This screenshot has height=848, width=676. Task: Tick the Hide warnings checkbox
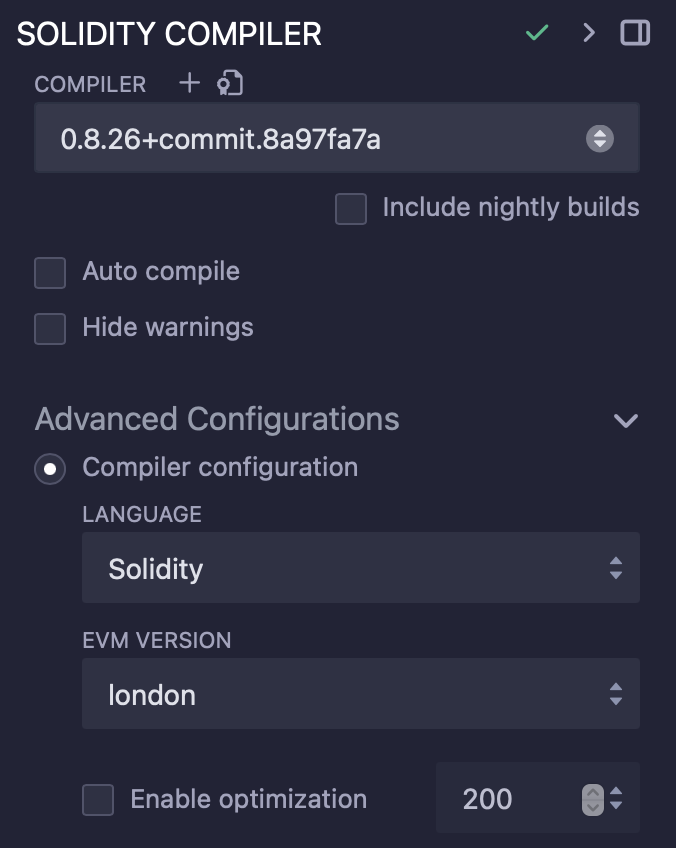pyautogui.click(x=50, y=328)
